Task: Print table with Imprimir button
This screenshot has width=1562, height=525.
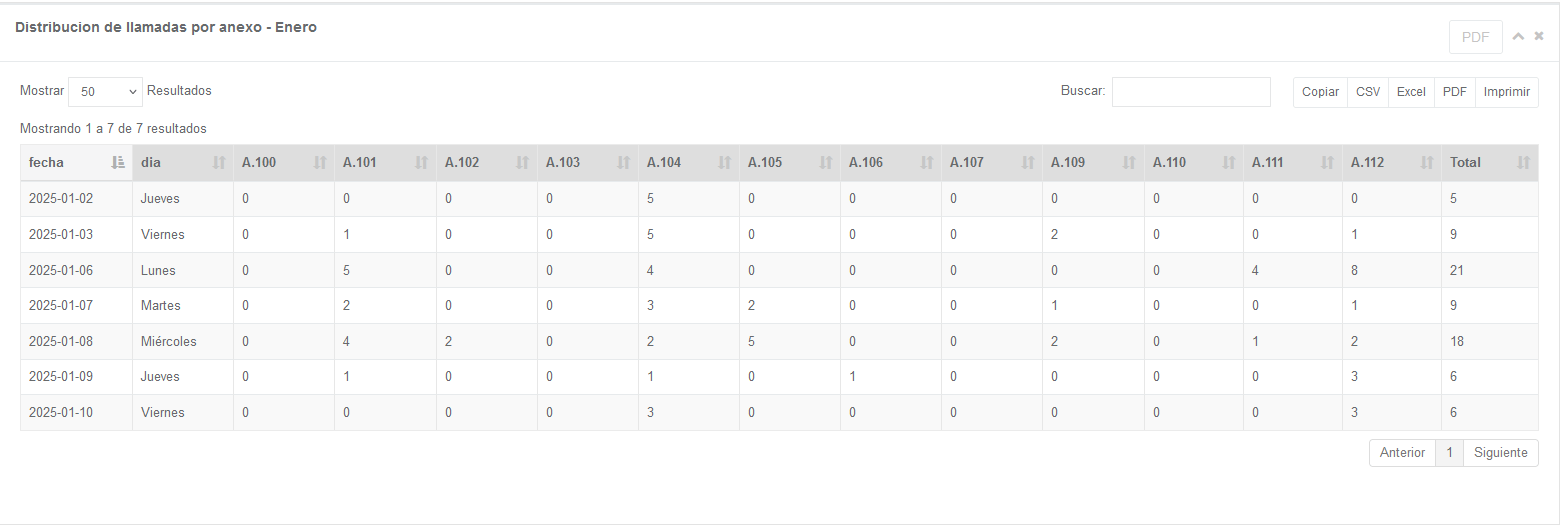Action: pos(1507,92)
